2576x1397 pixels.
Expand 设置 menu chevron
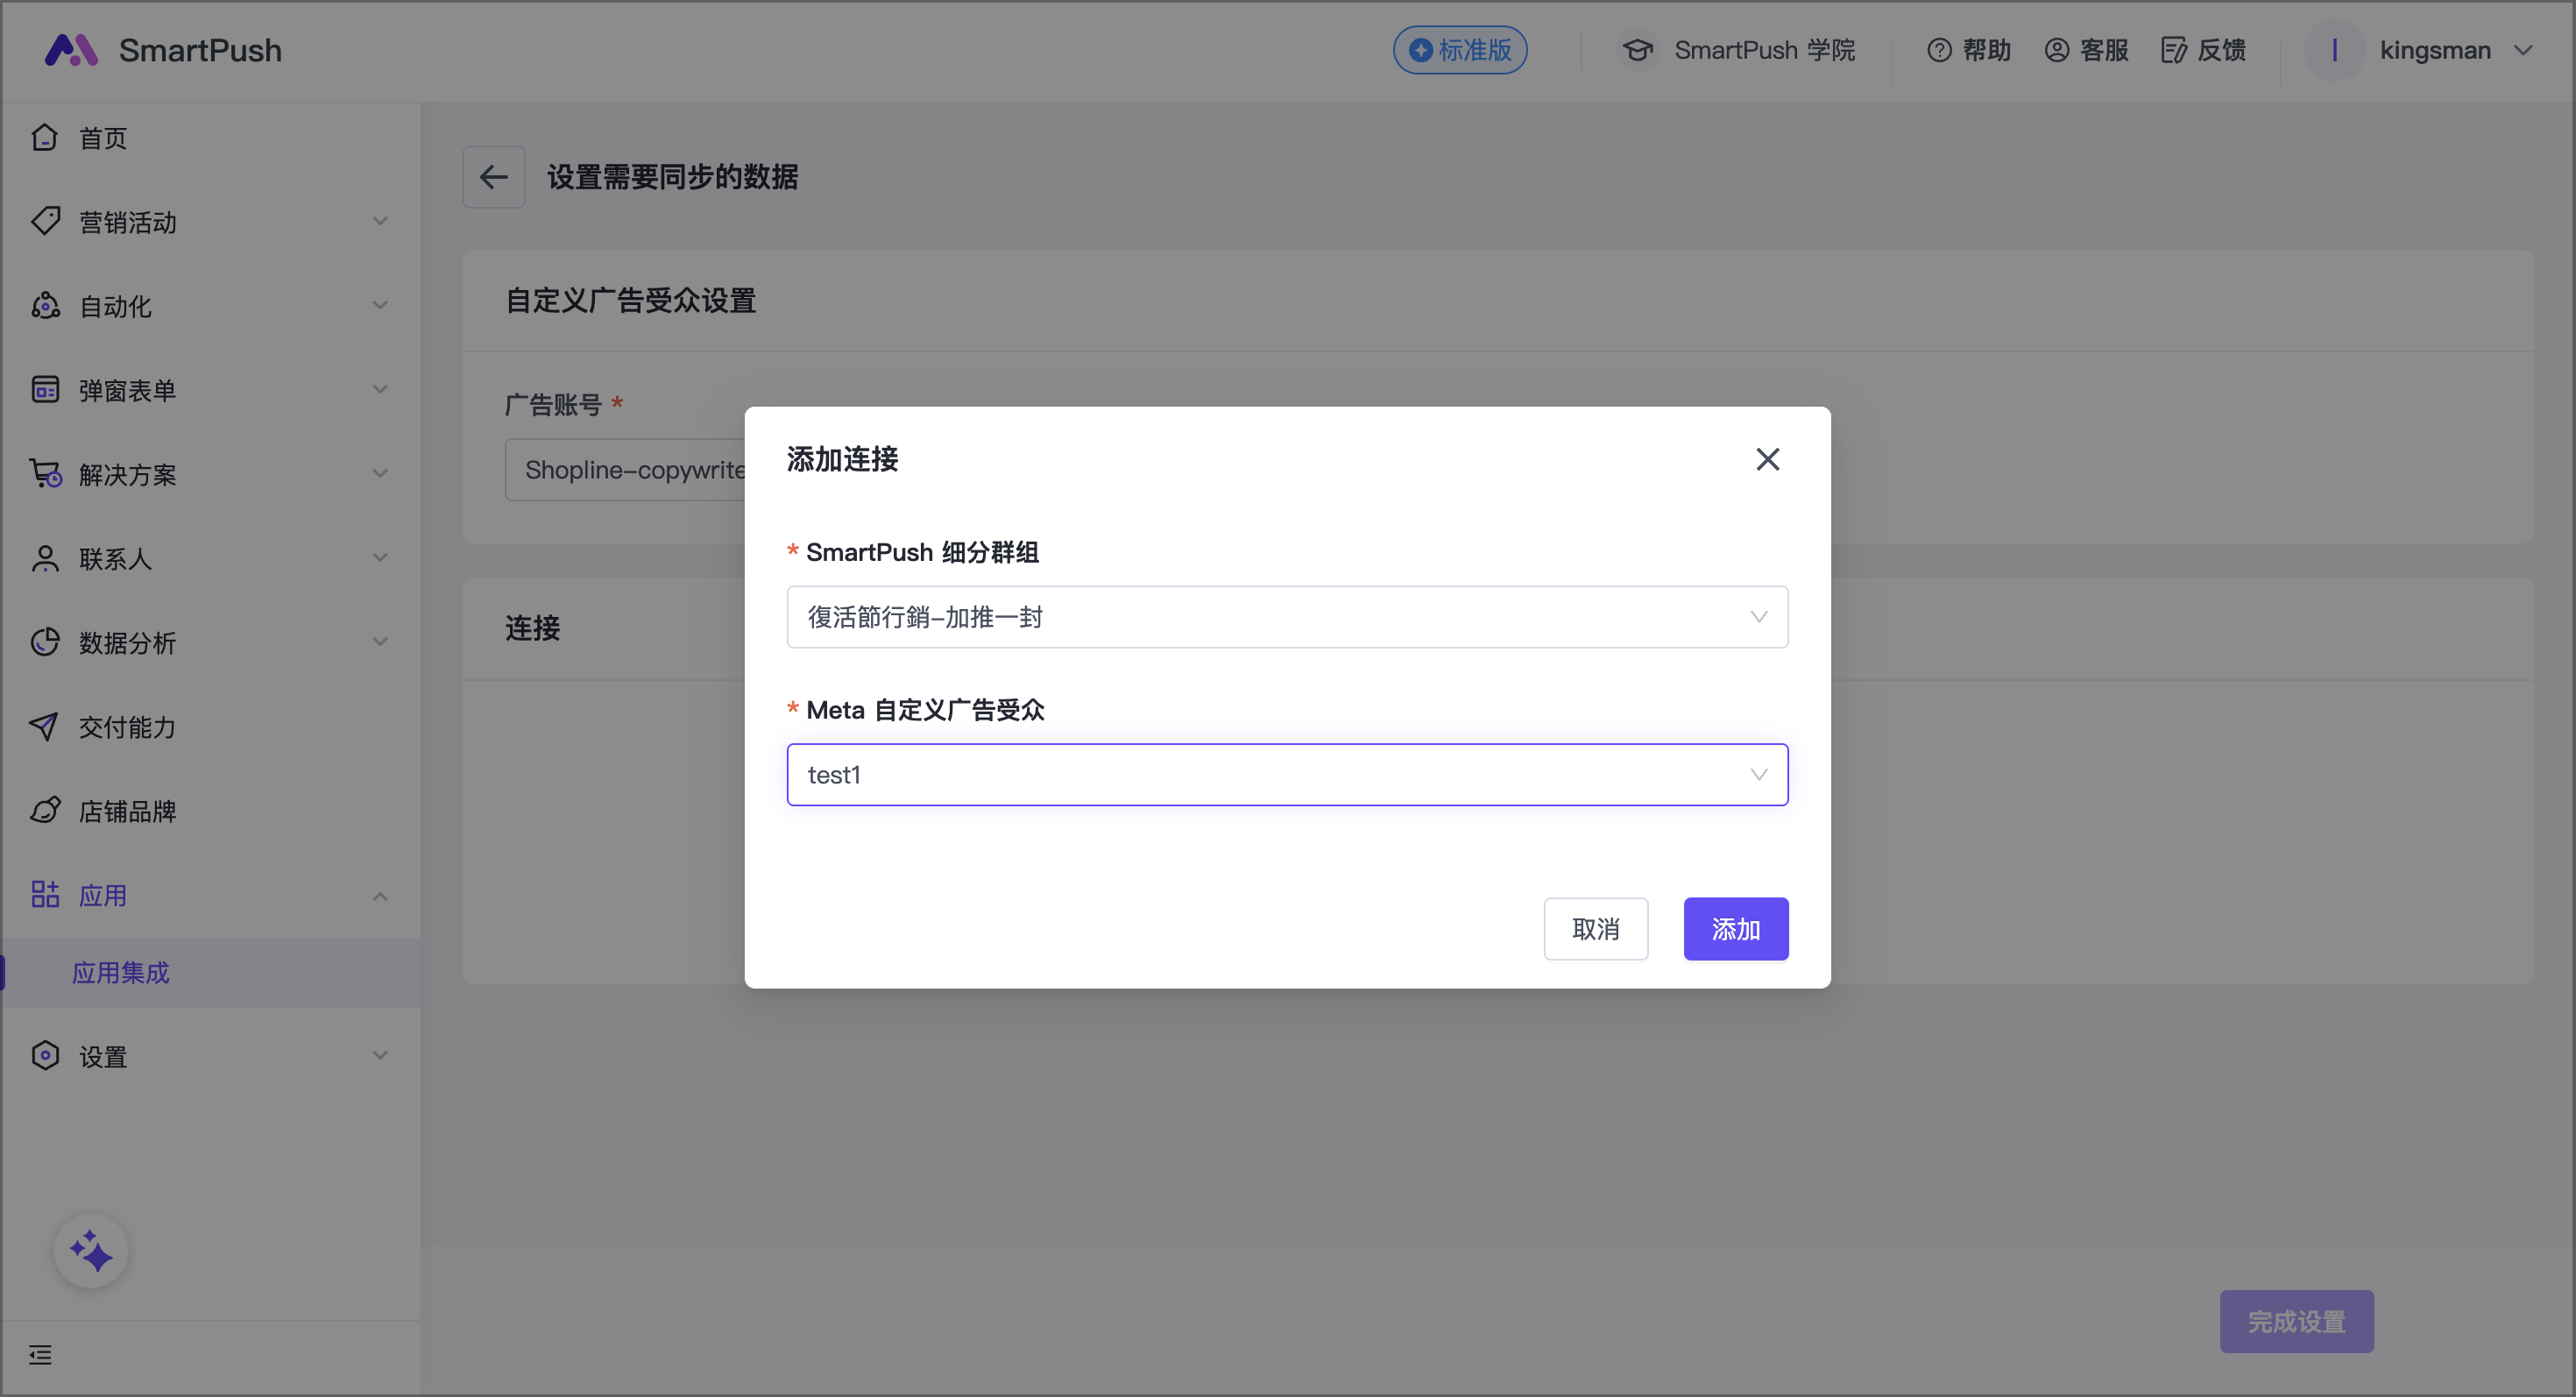point(380,1055)
